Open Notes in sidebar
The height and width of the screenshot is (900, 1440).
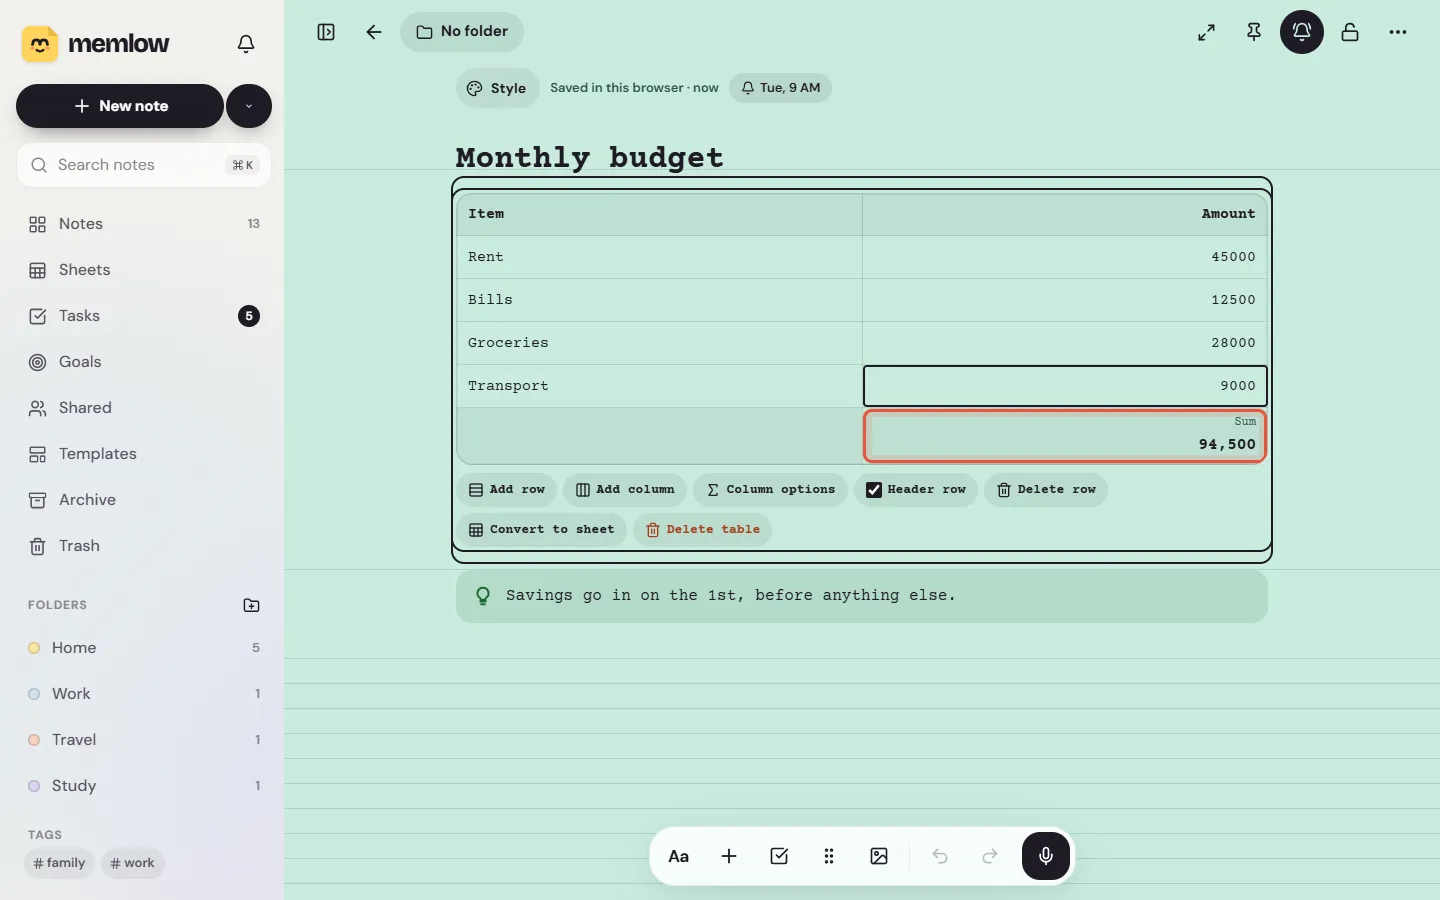(144, 224)
